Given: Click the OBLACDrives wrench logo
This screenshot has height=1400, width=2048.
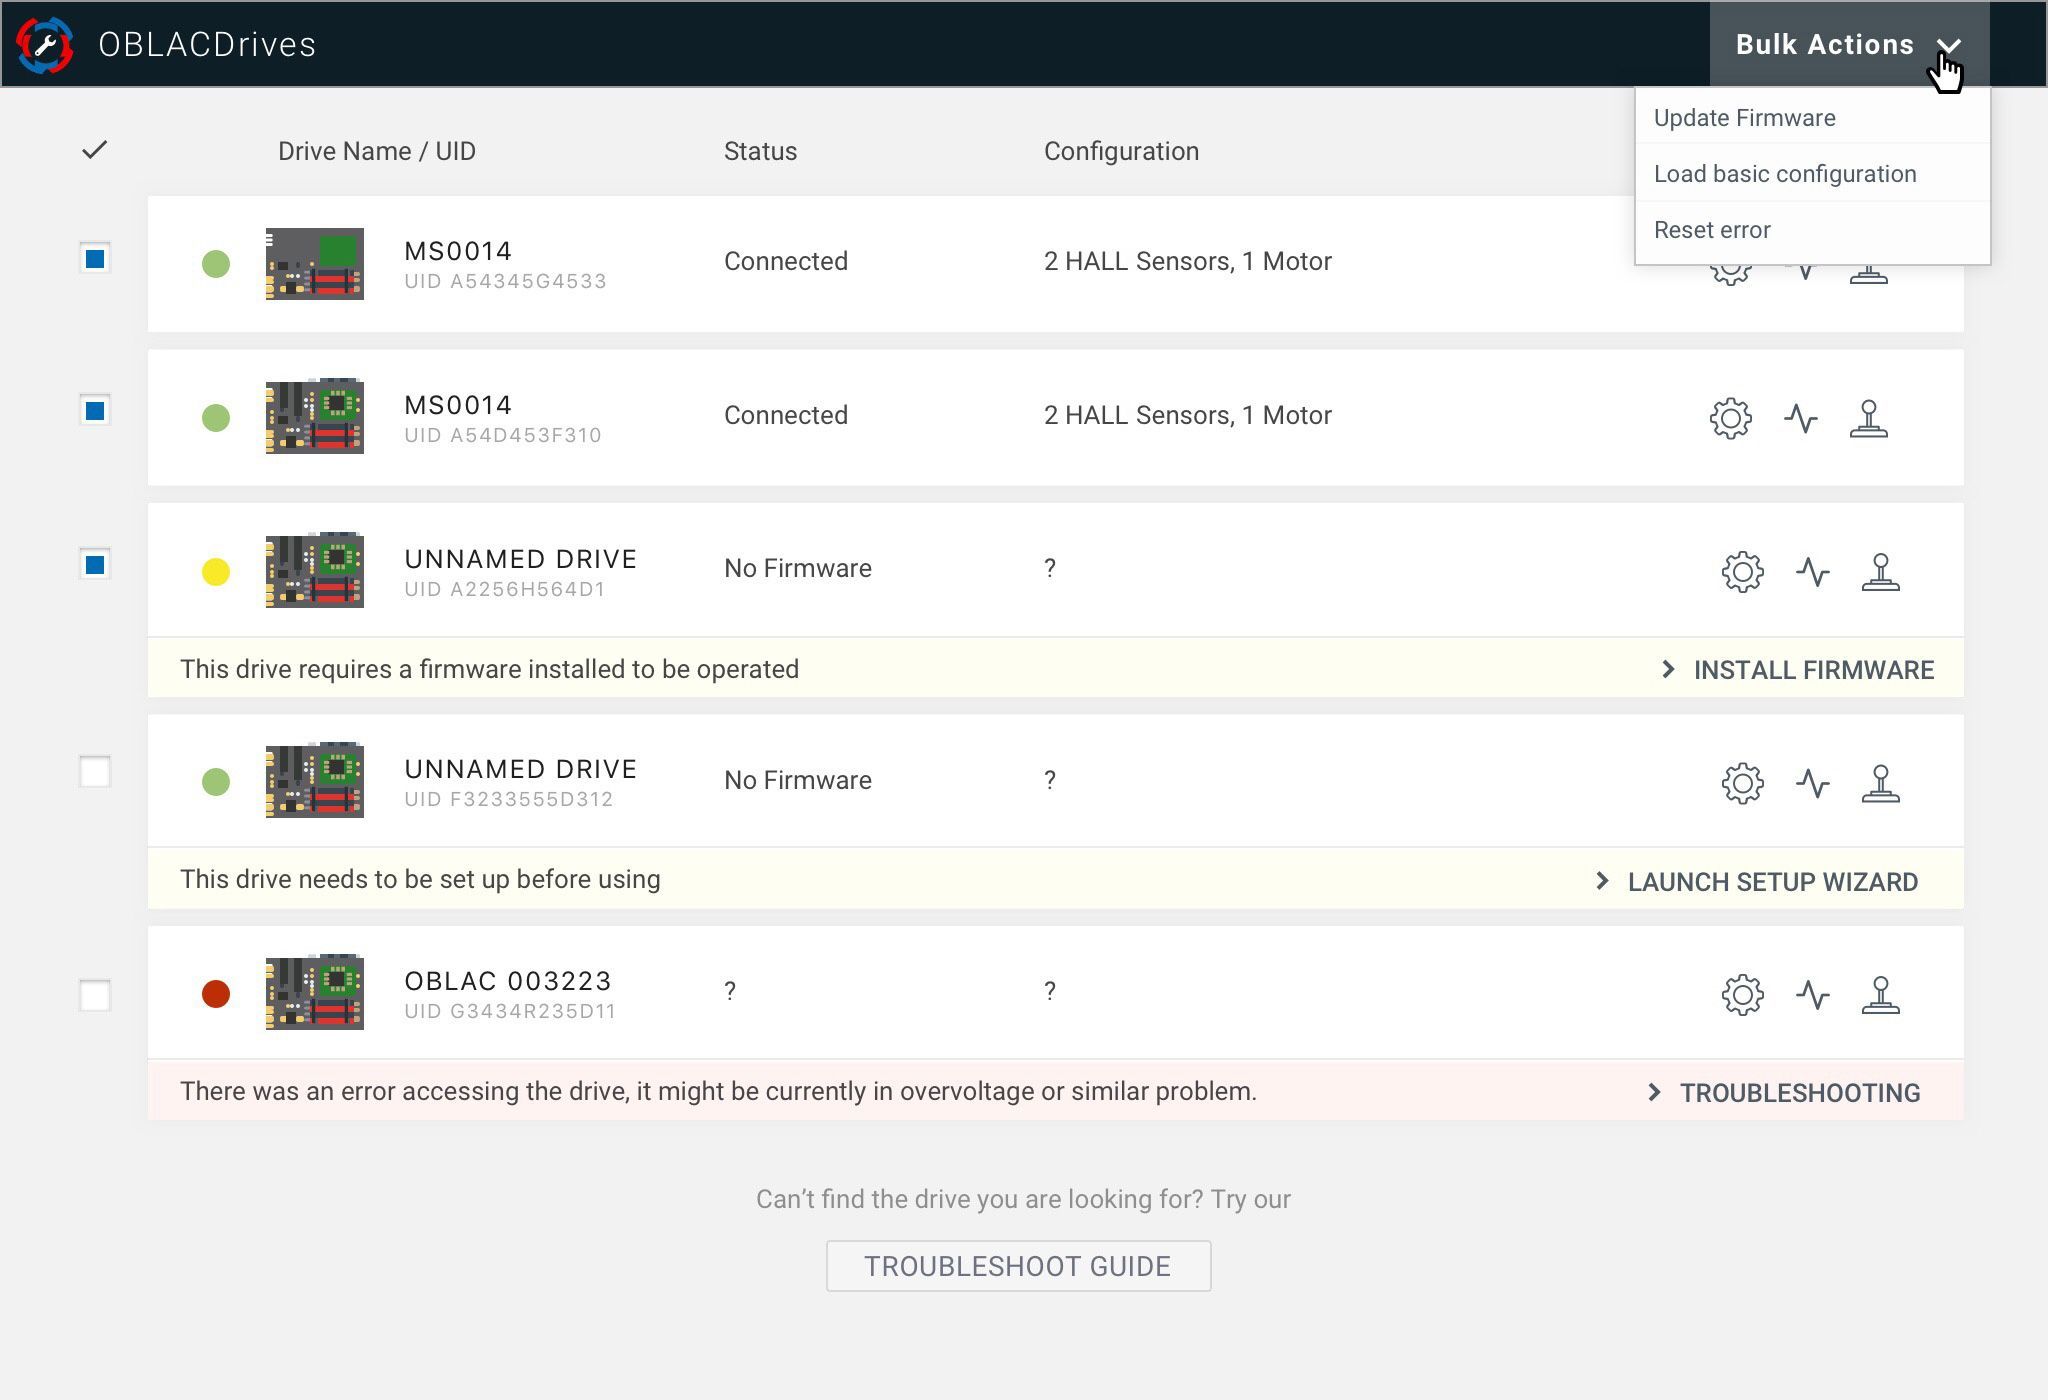Looking at the screenshot, I should click(x=45, y=45).
